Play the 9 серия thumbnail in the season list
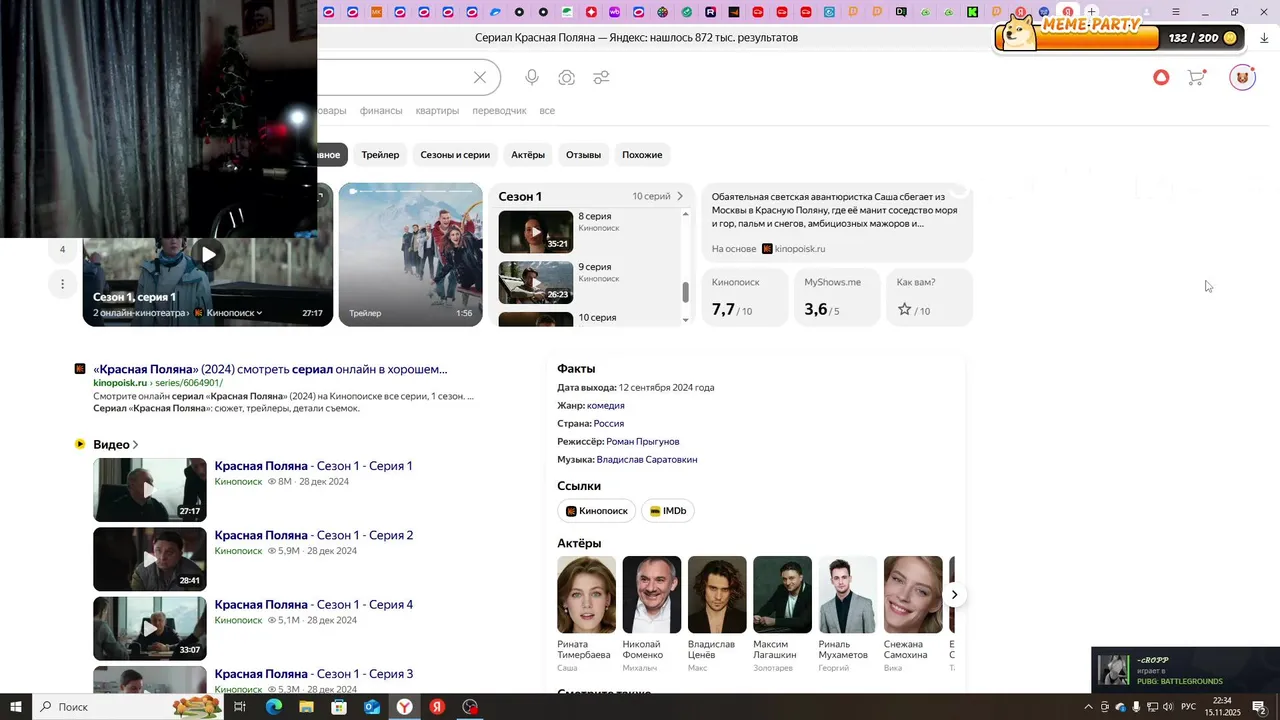The image size is (1280, 720). point(536,282)
